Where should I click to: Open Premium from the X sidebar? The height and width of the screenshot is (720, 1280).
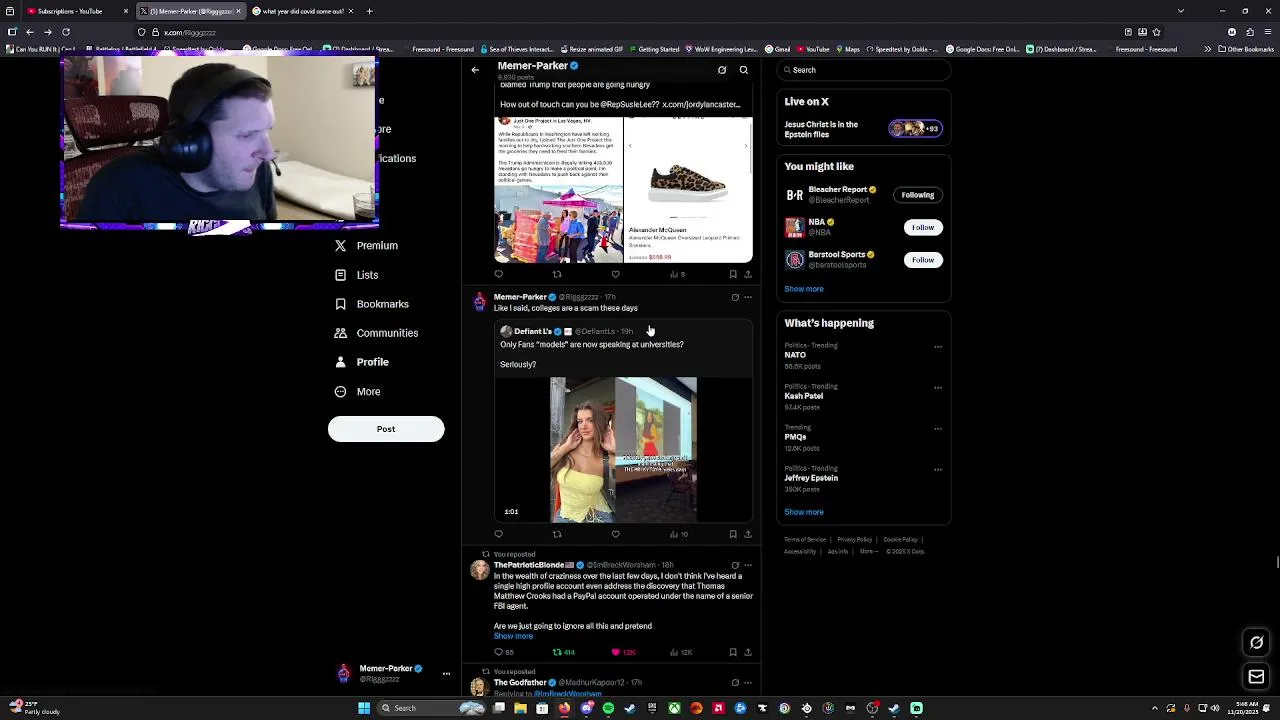click(x=366, y=245)
